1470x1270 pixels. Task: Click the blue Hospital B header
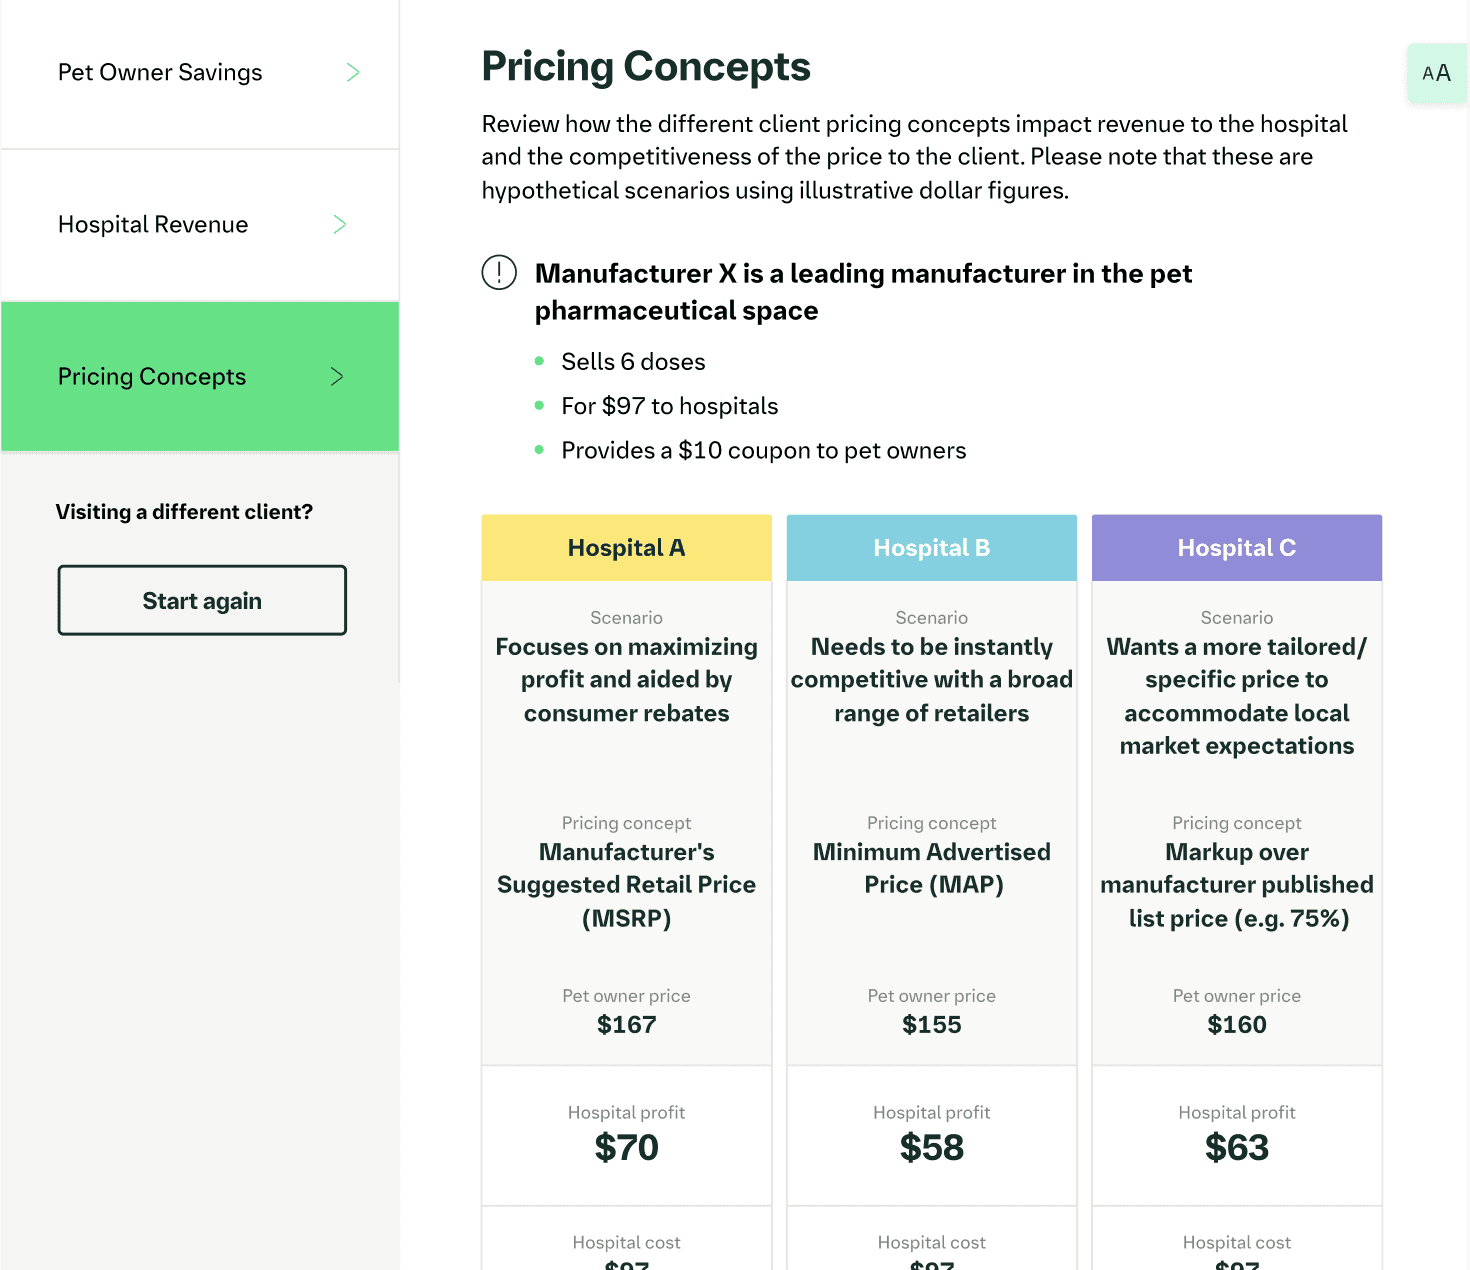tap(932, 548)
